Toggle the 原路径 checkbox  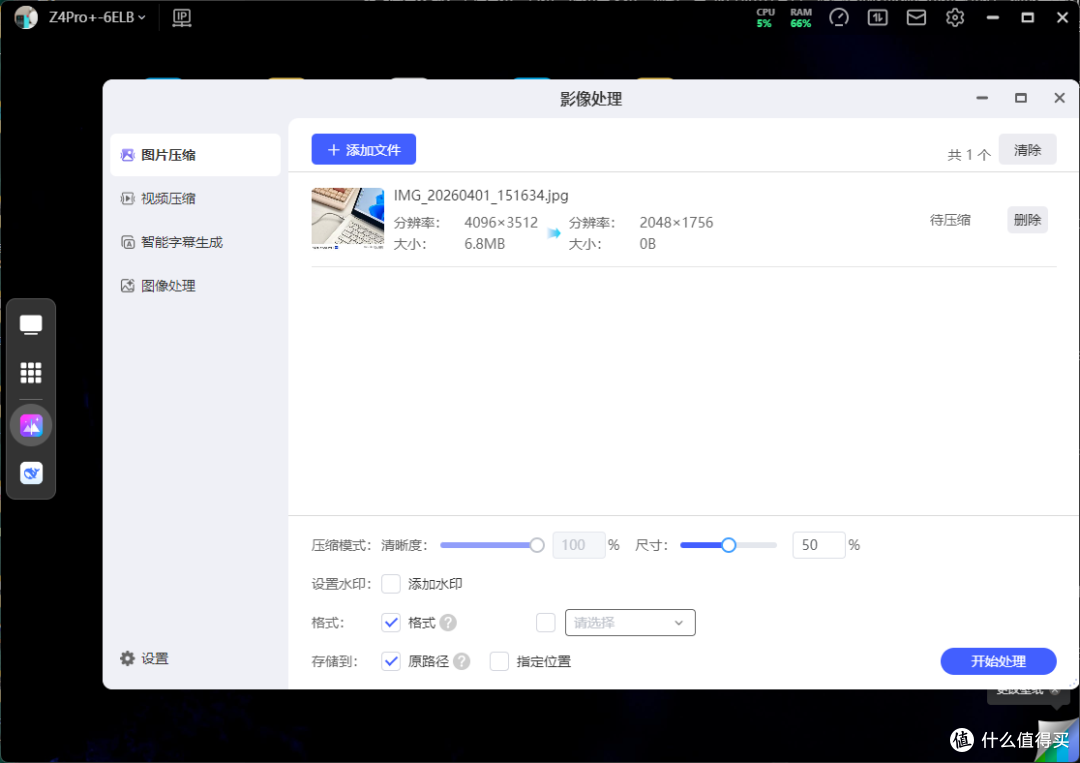(391, 661)
